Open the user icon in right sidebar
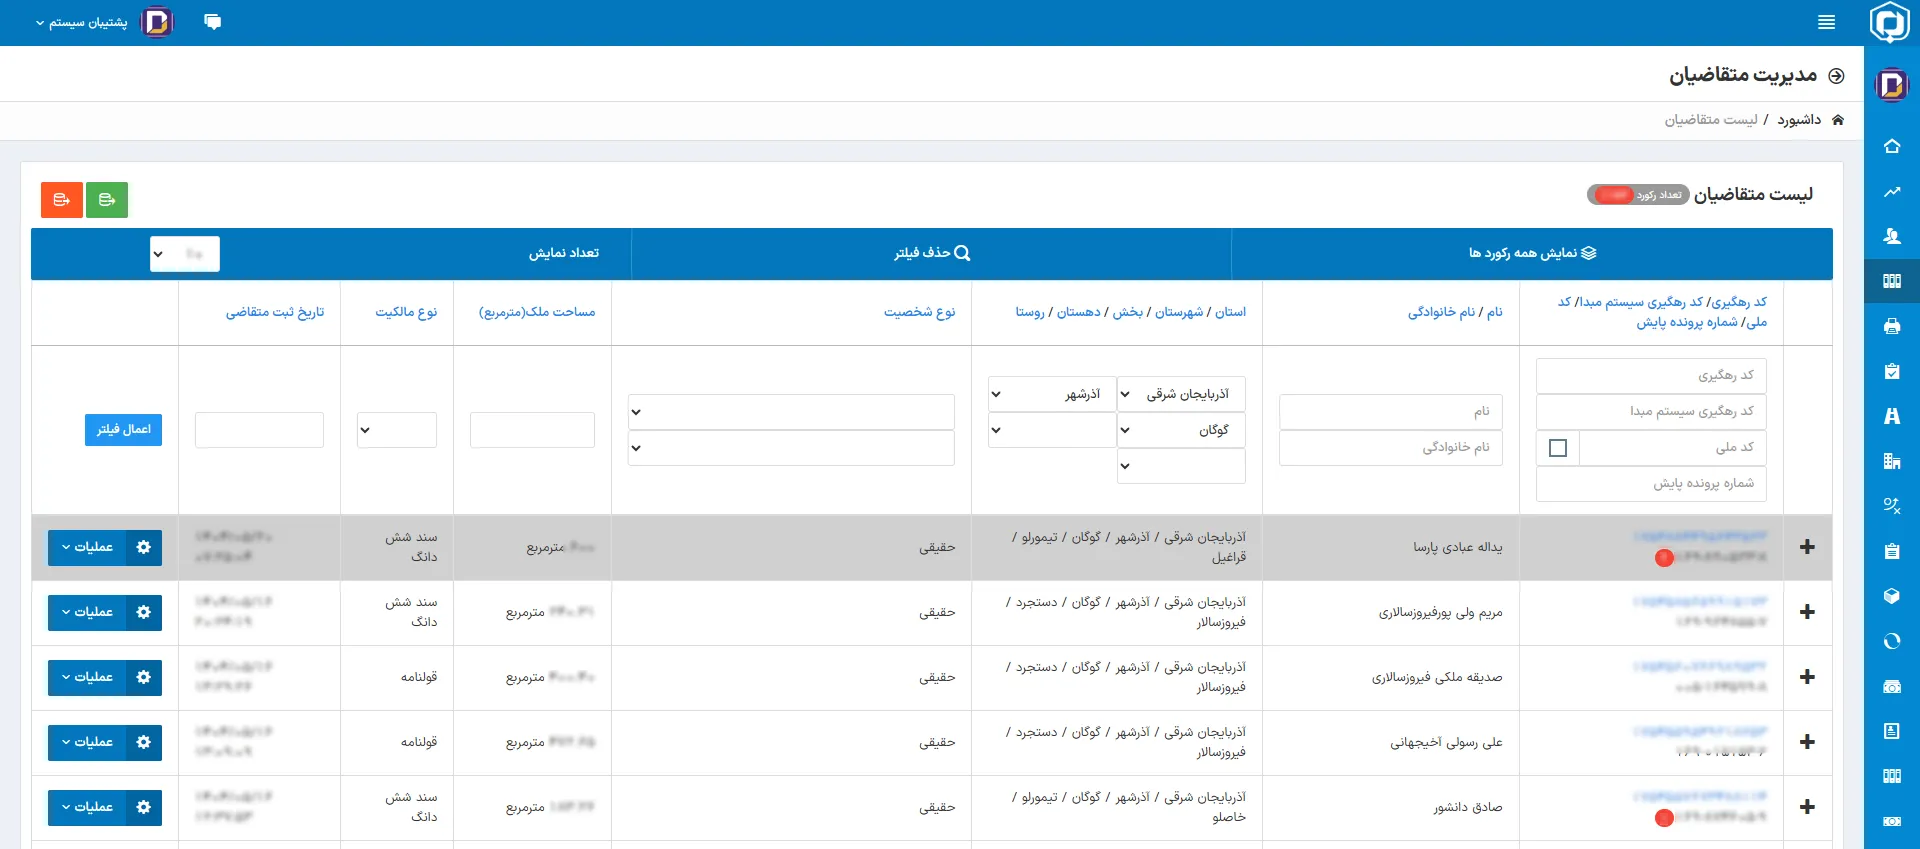 click(x=1891, y=236)
